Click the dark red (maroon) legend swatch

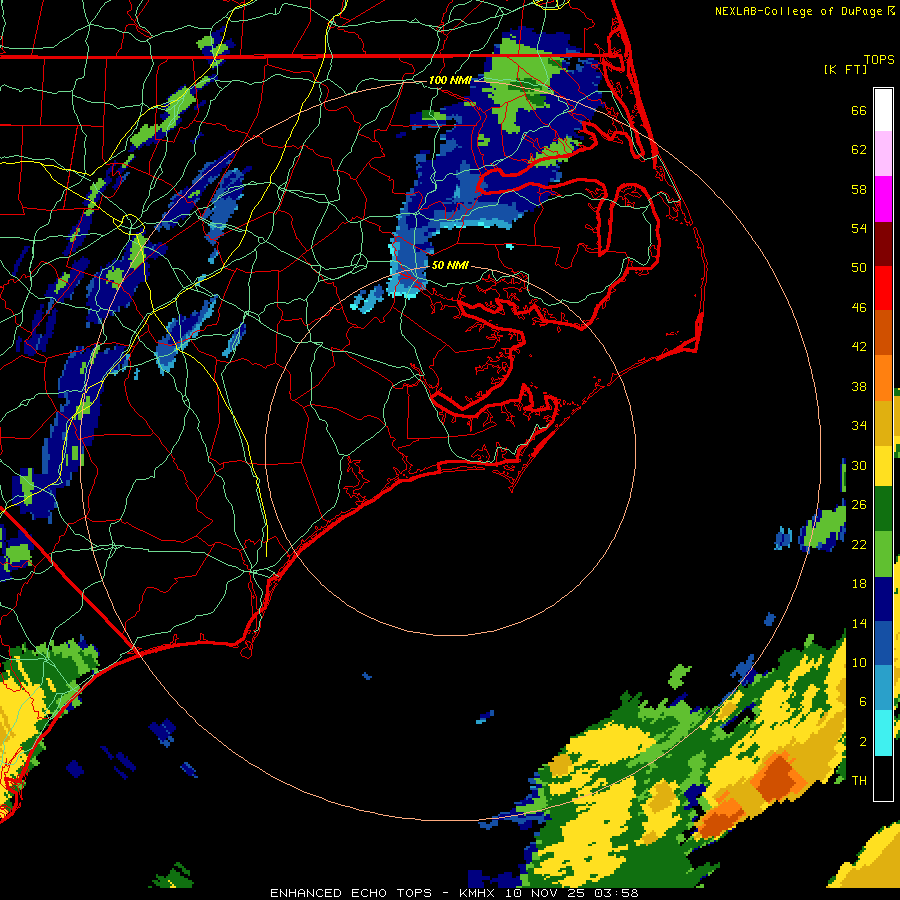(883, 243)
